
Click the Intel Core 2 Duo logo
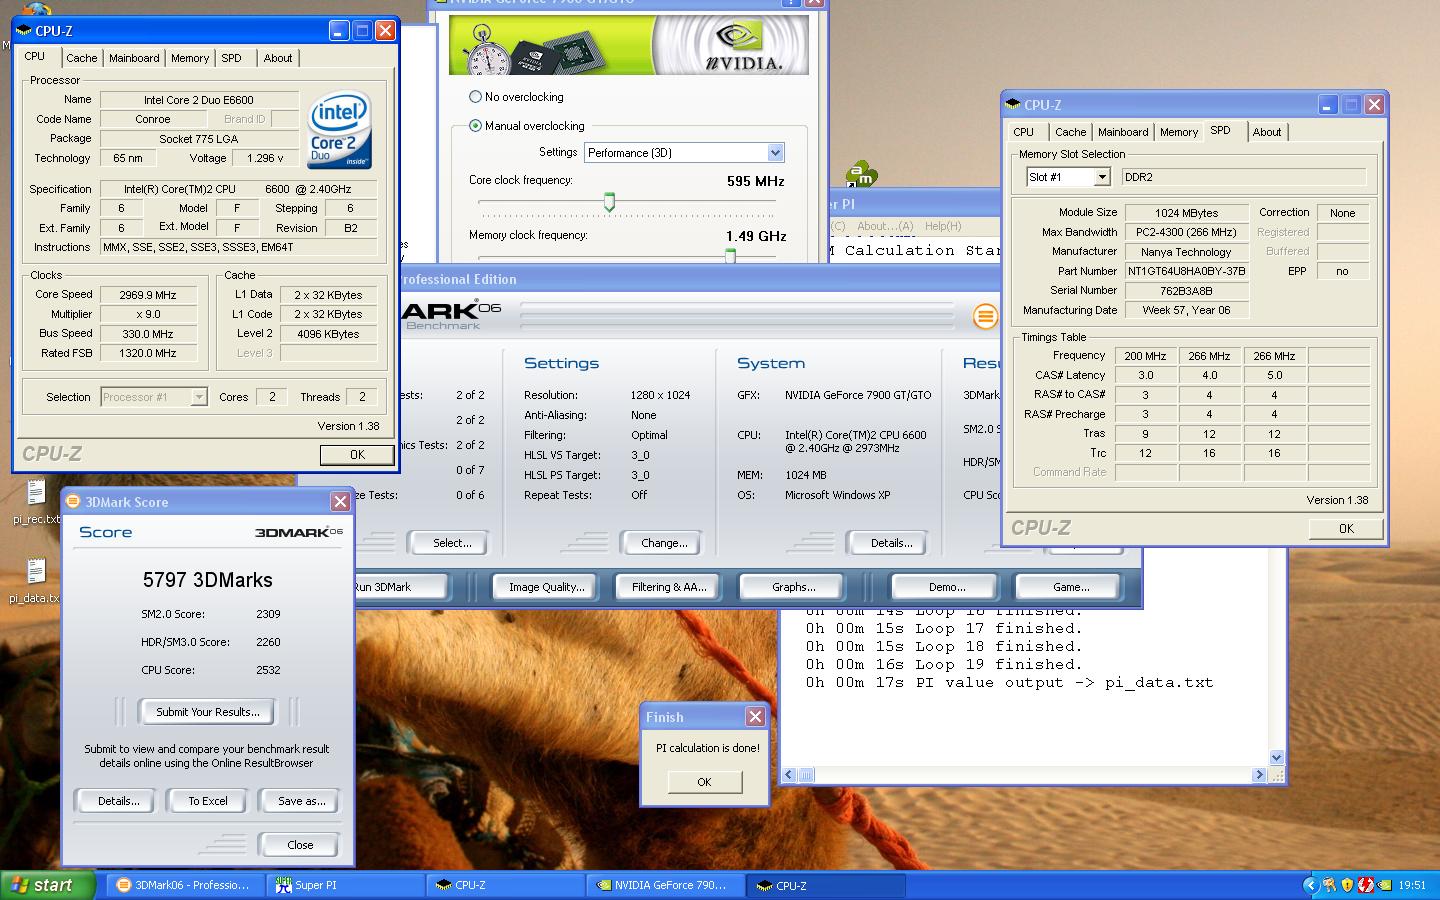(x=340, y=130)
